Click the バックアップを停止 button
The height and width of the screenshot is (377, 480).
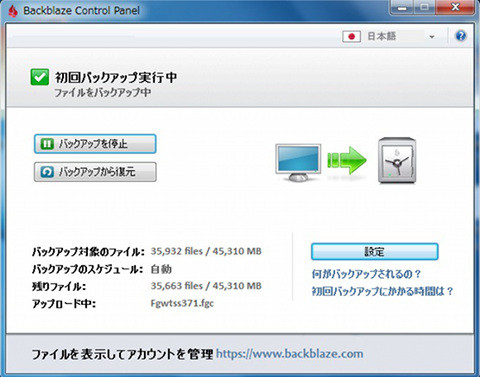95,144
